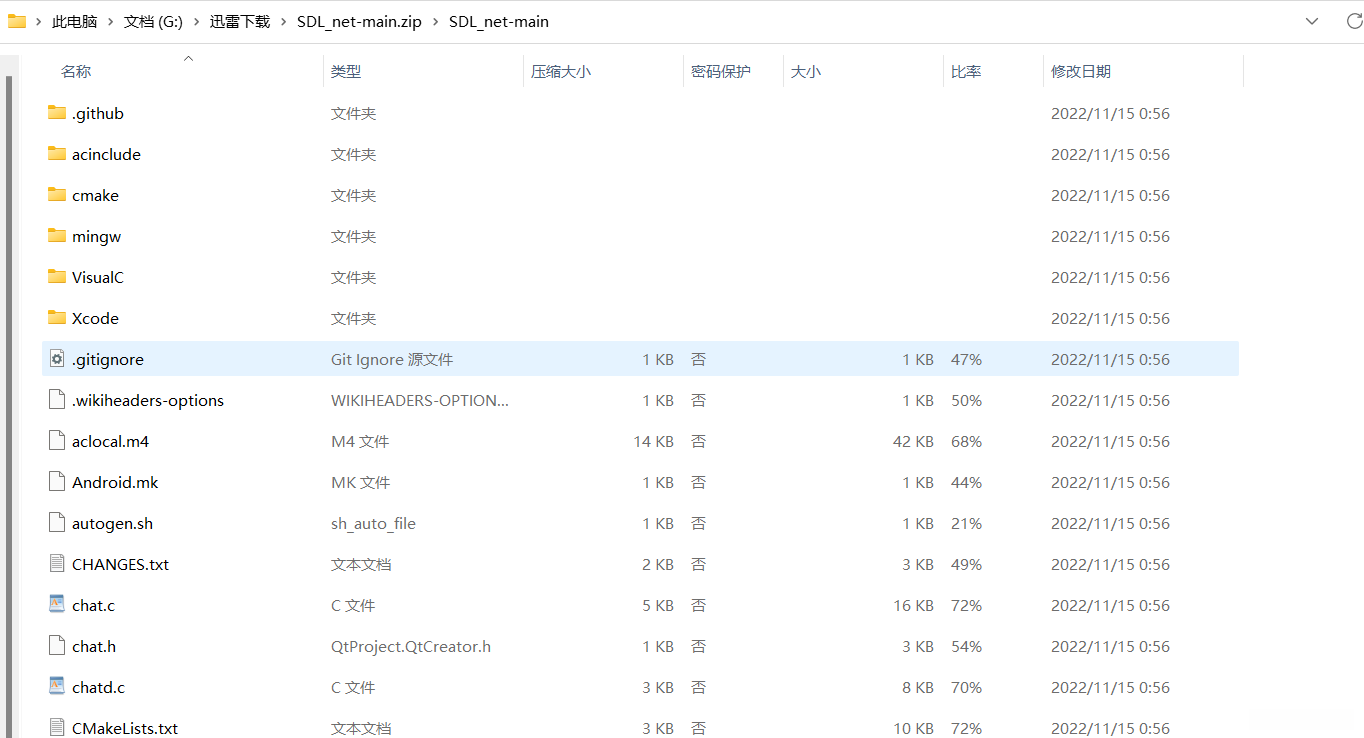Select the CMakeLists.txt file name

pos(125,728)
